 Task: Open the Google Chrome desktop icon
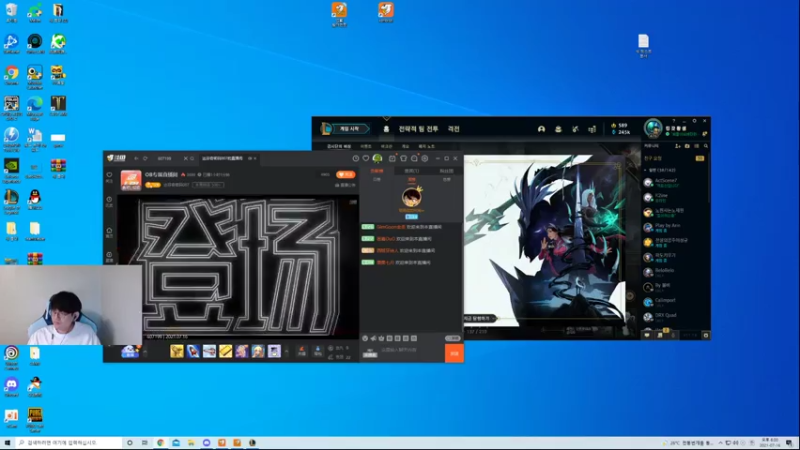pyautogui.click(x=11, y=75)
